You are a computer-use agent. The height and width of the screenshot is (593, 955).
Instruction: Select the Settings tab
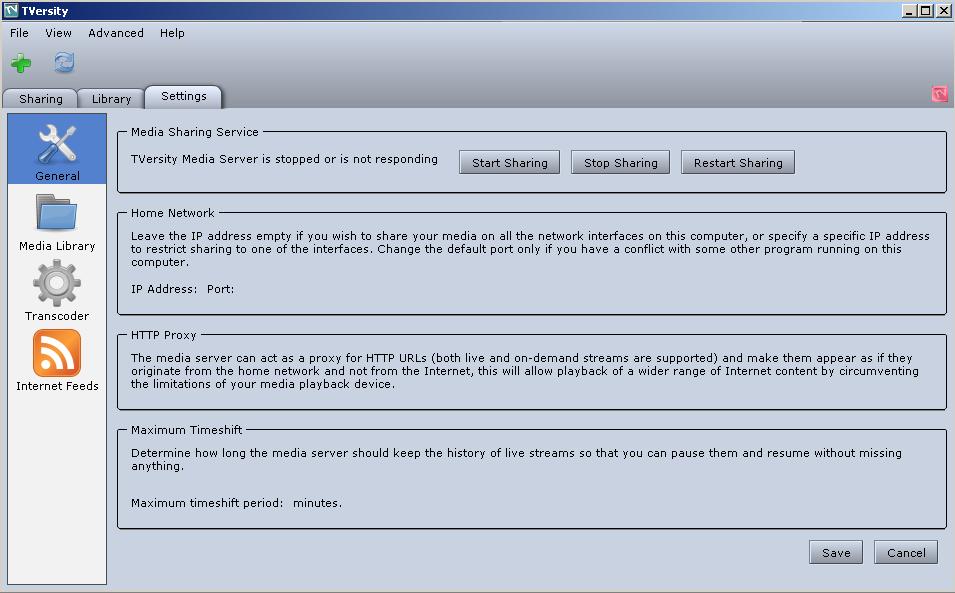(183, 96)
